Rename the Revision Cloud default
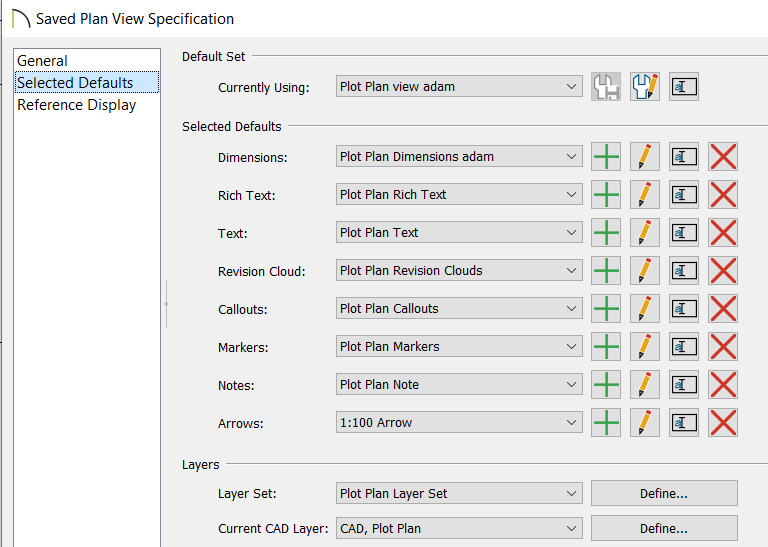 pos(684,271)
